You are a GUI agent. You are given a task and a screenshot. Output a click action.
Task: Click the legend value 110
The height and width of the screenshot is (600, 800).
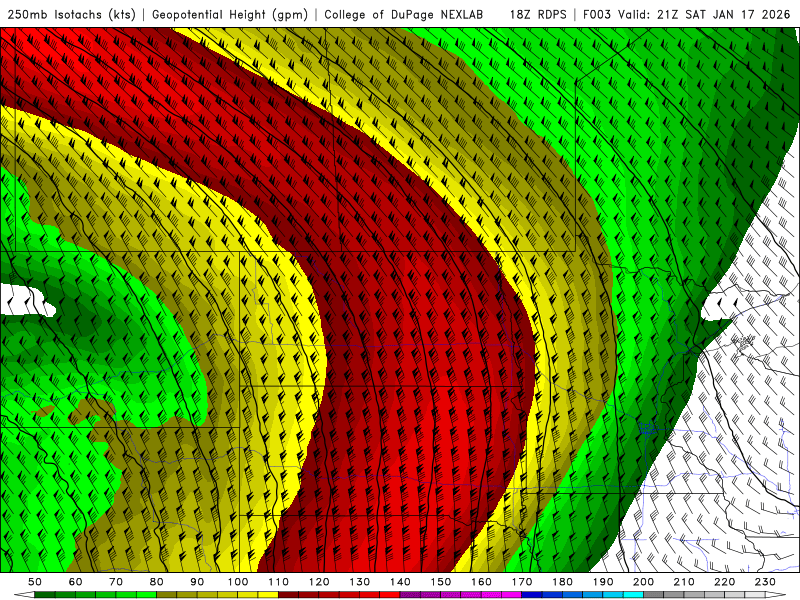[279, 582]
